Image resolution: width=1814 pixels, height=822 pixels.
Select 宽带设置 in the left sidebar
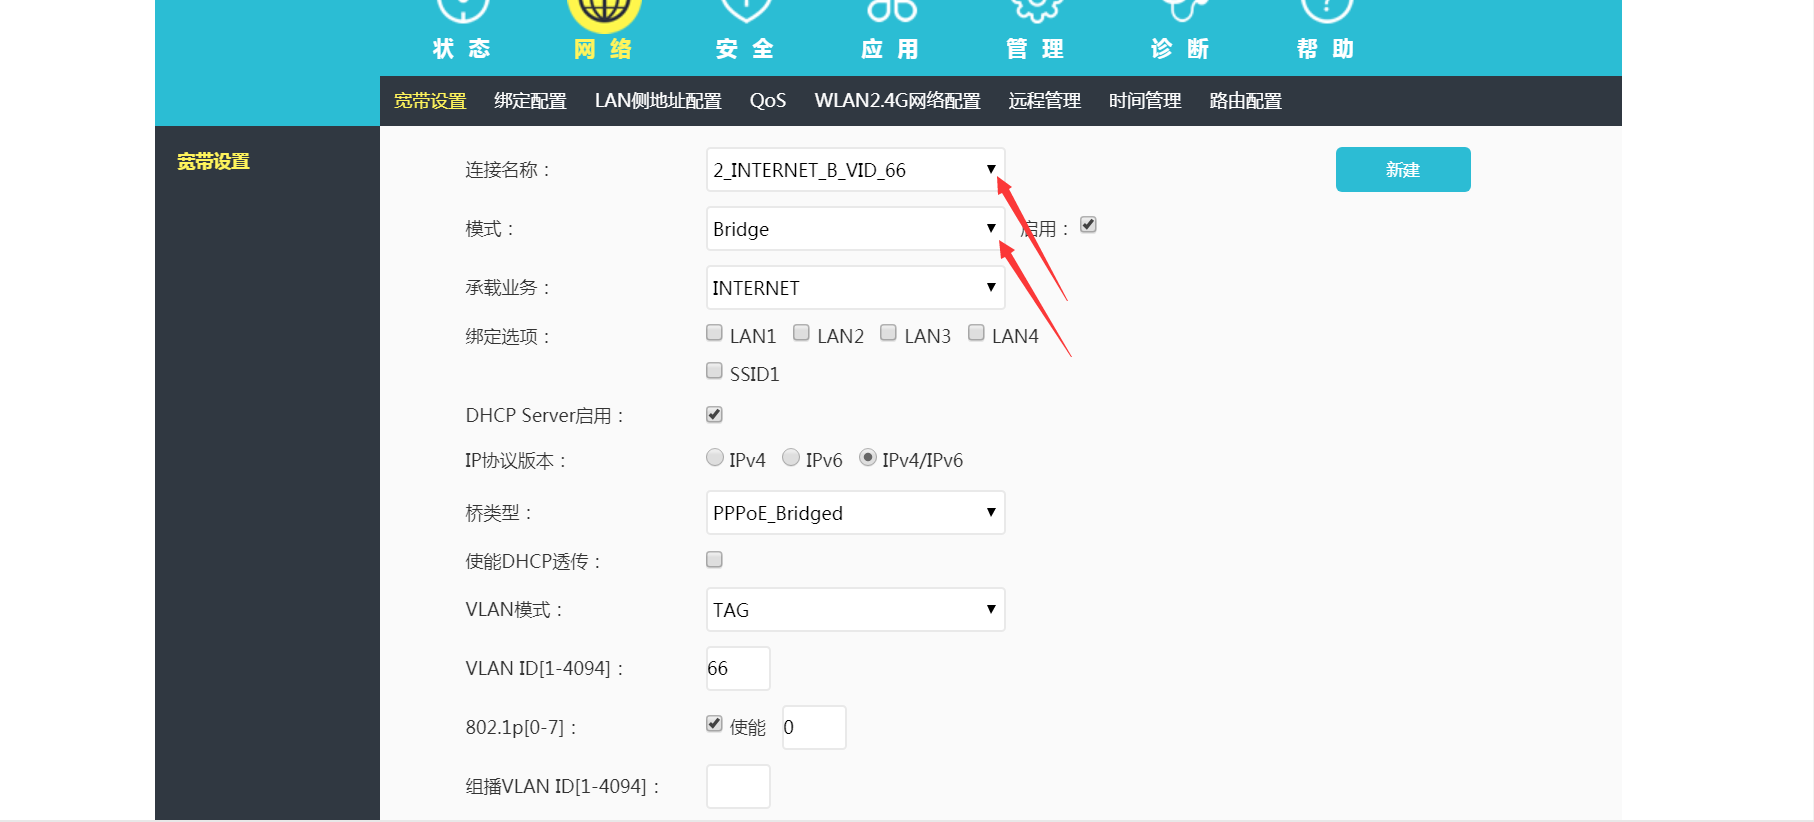[x=213, y=162]
